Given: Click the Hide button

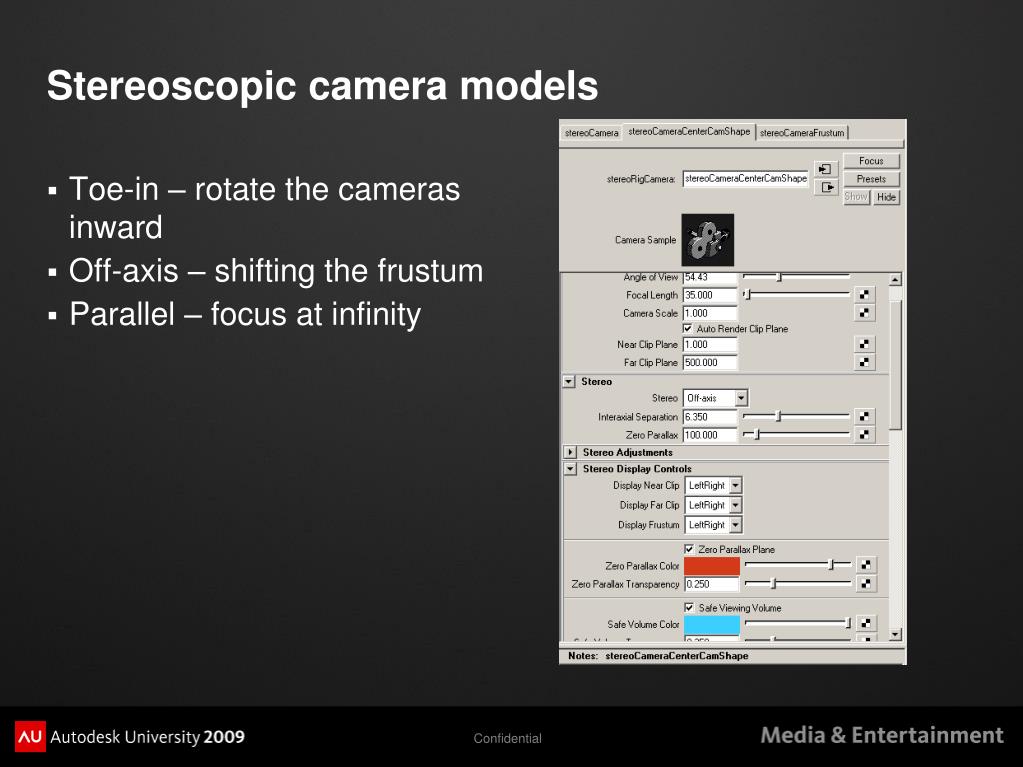Looking at the screenshot, I should point(886,197).
